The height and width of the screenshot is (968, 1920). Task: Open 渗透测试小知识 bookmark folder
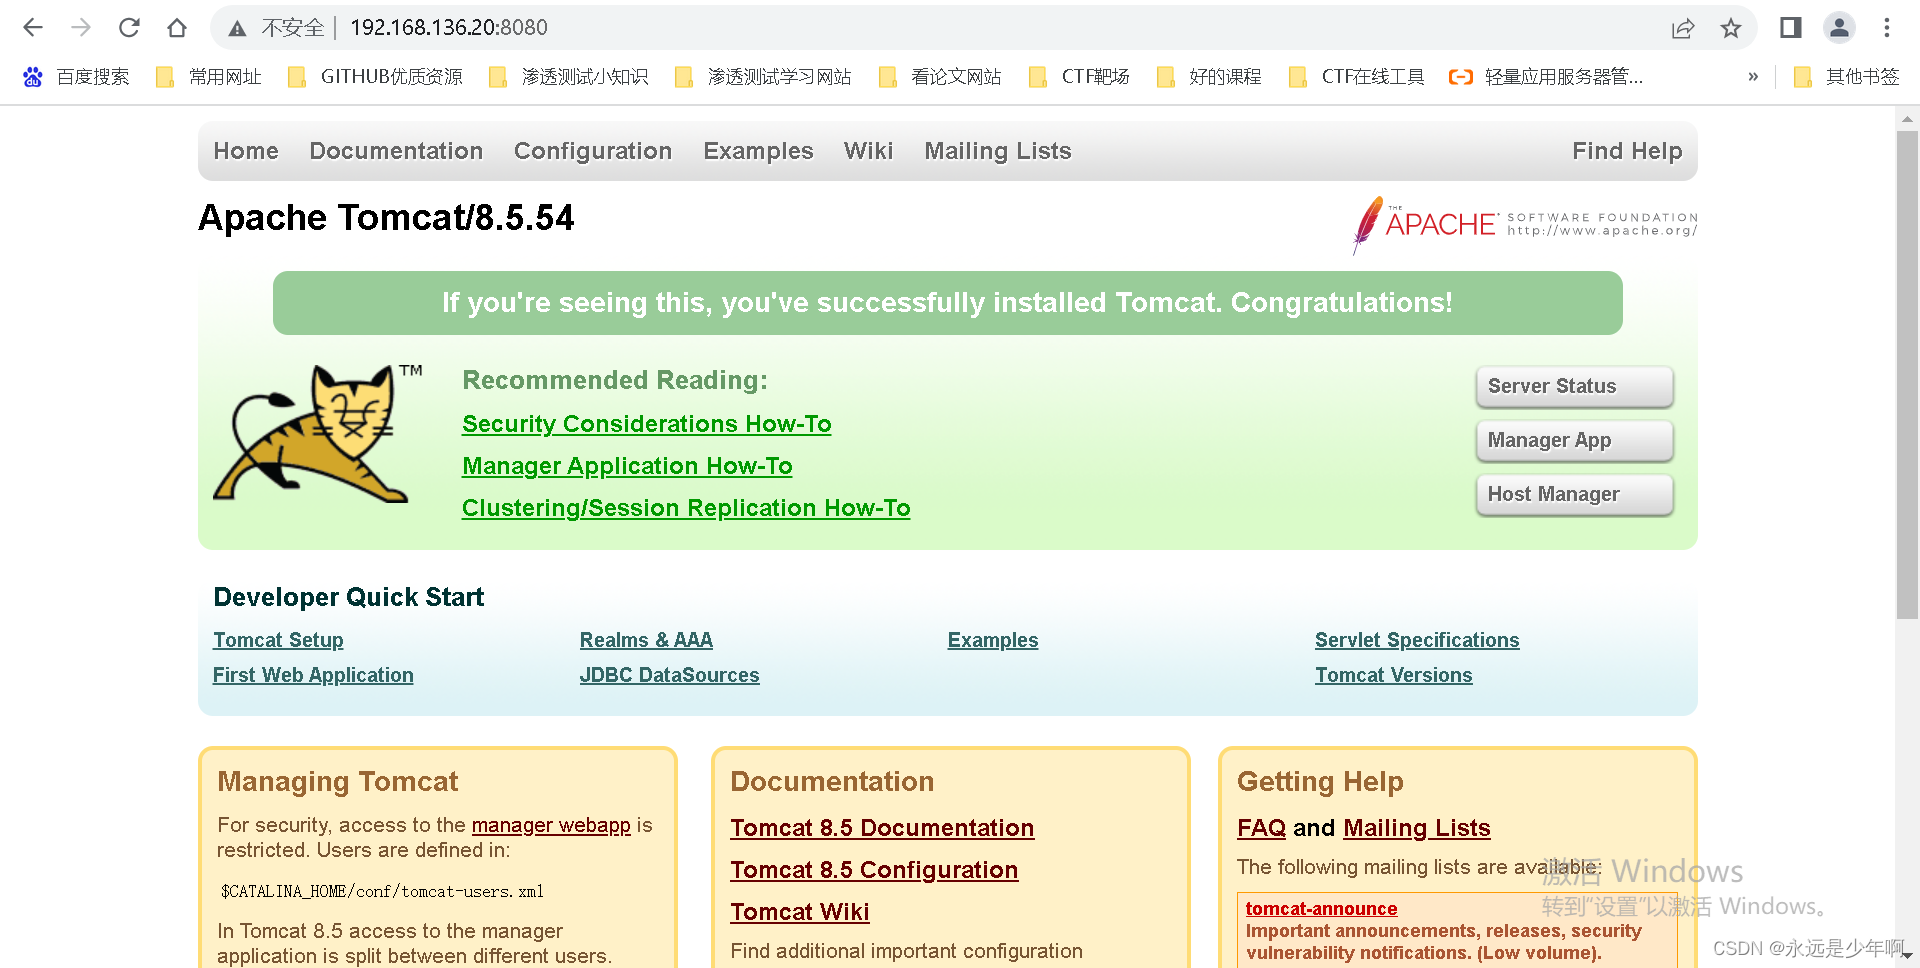[x=569, y=77]
